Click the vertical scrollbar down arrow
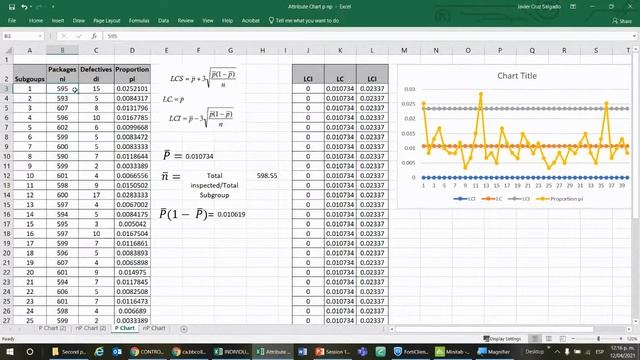Viewport: 640px width, 360px height. point(636,322)
